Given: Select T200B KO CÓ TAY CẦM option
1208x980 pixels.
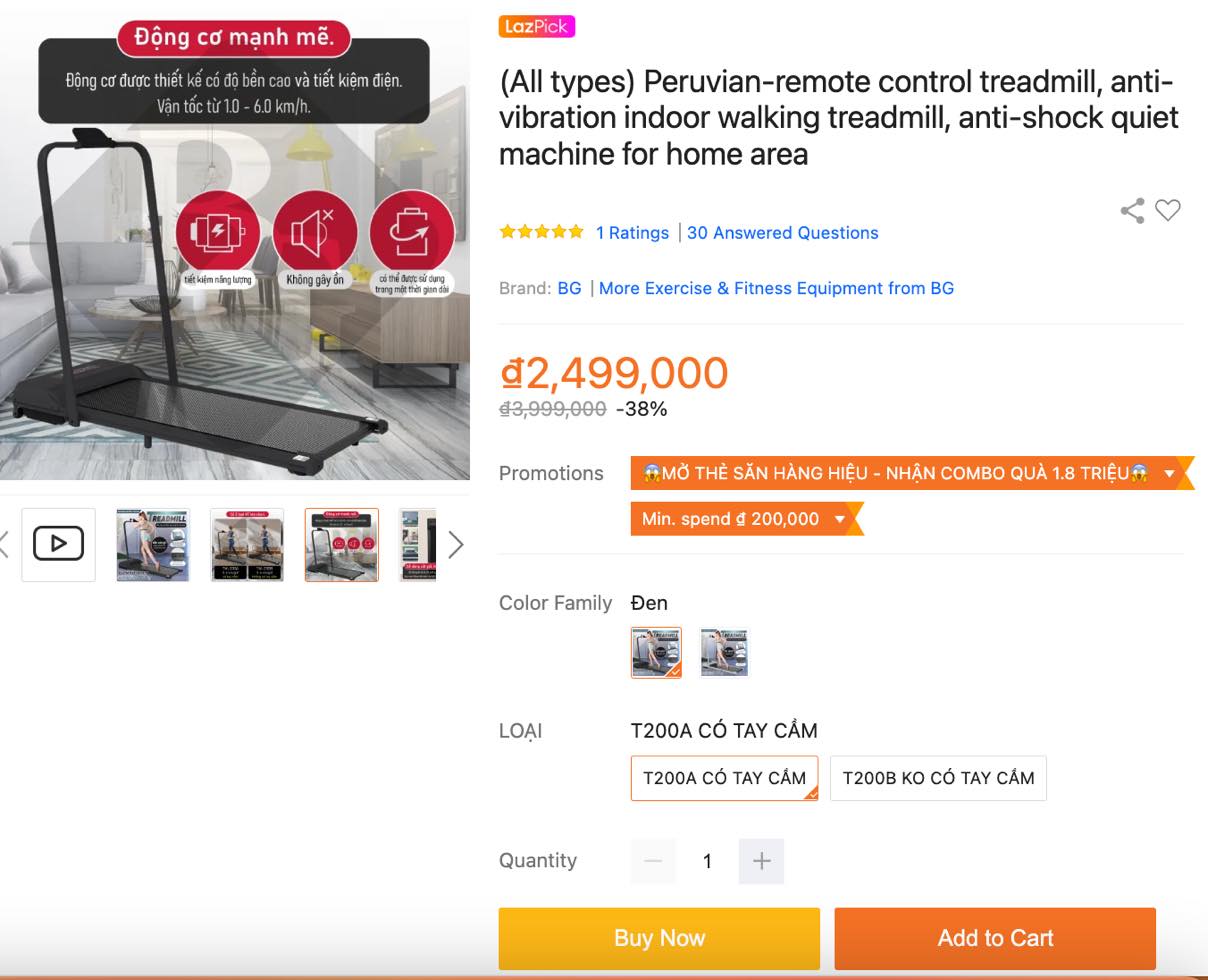Looking at the screenshot, I should pos(938,778).
